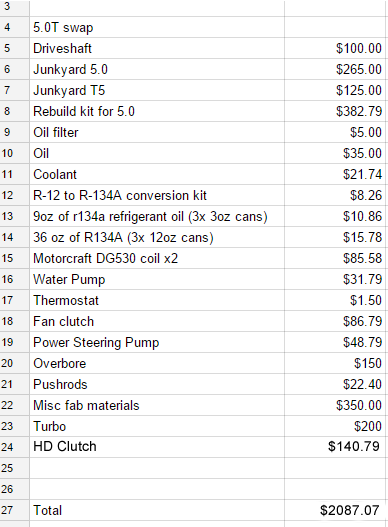Select the Motorcraft DG530 coil x2 cell

pos(157,258)
